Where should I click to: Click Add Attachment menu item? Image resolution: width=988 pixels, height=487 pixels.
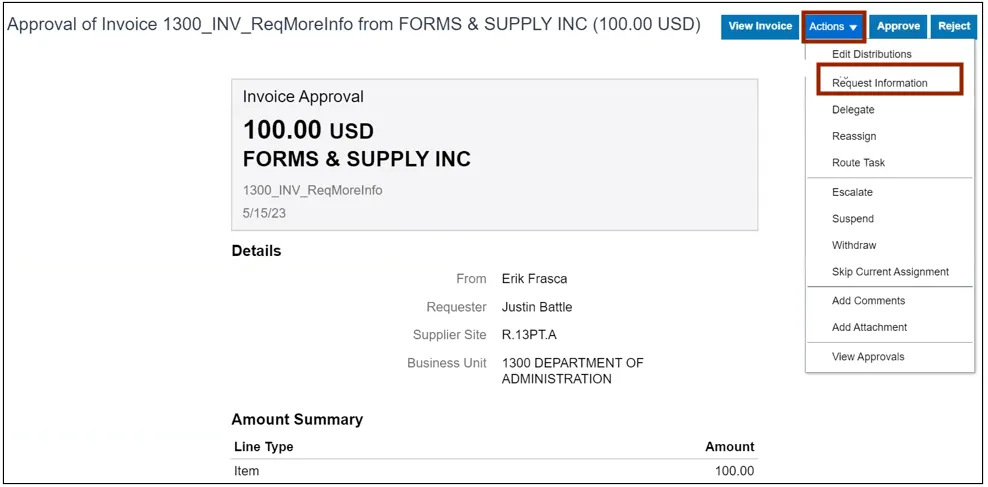869,327
